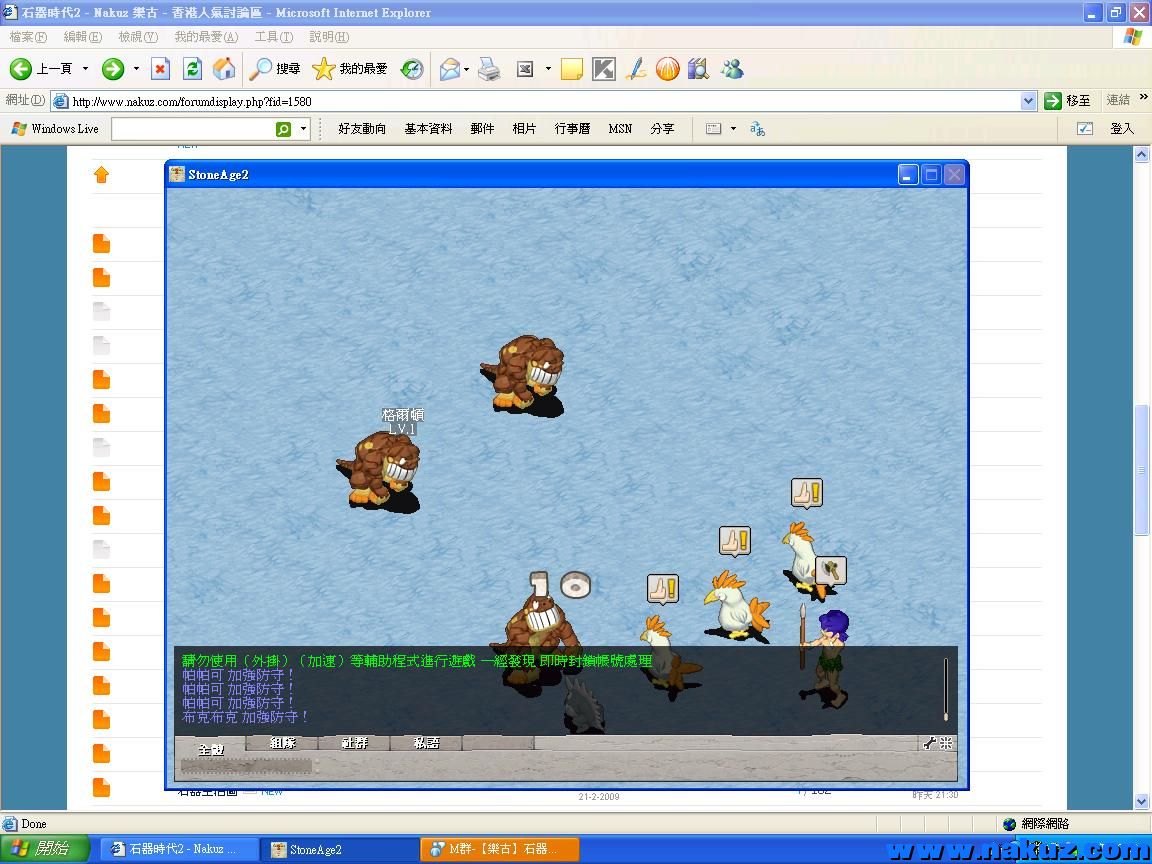Open MSN in Windows Live toolbar
The image size is (1152, 864).
click(x=620, y=129)
